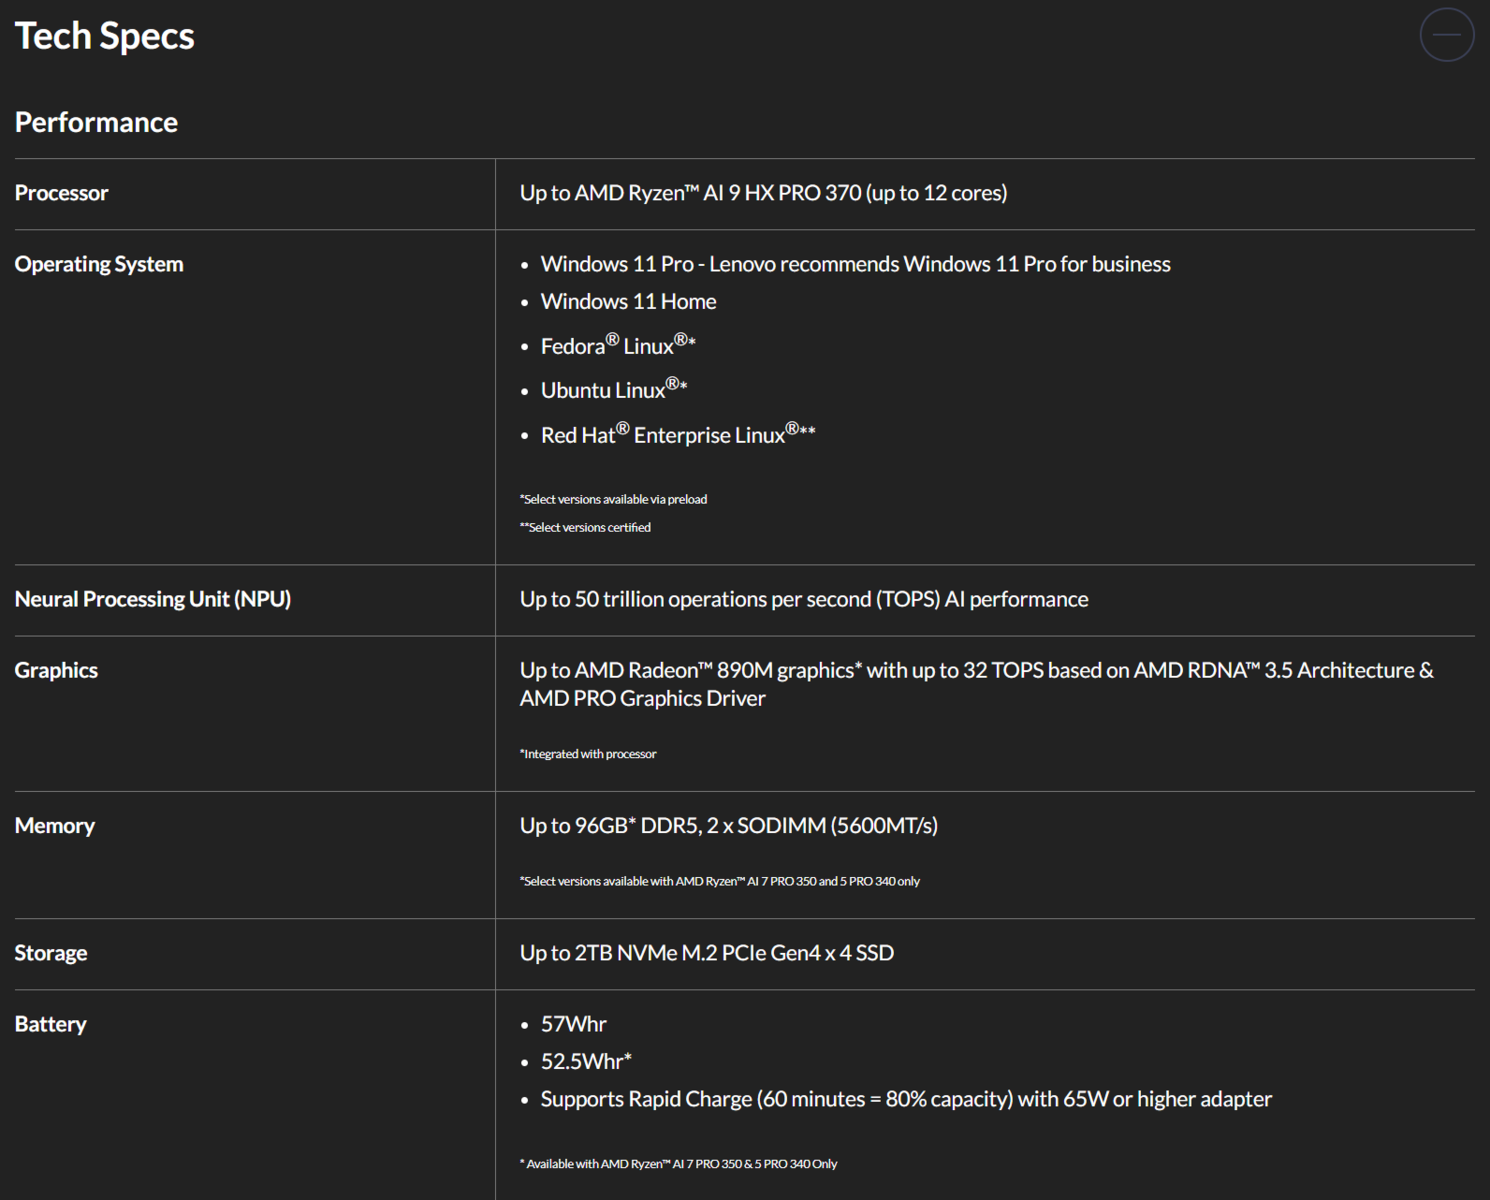Click the Storage row label
The image size is (1490, 1200).
50,953
